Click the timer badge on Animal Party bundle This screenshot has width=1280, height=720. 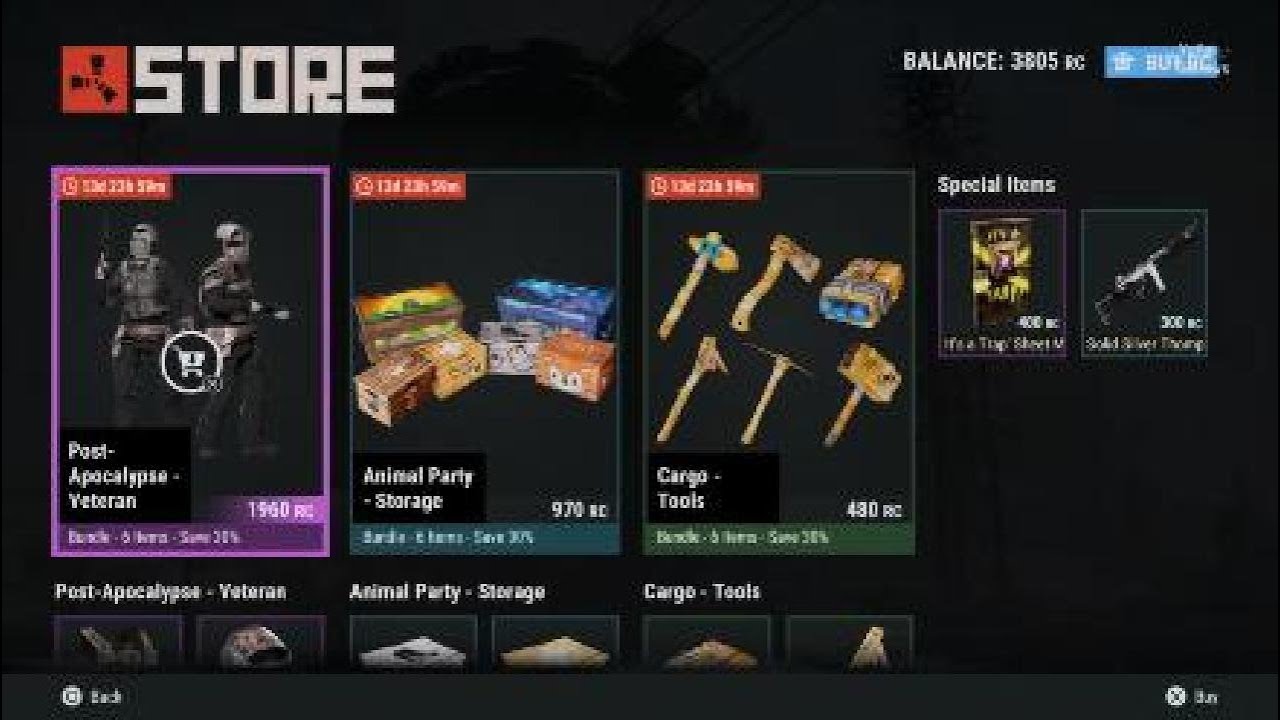point(407,186)
